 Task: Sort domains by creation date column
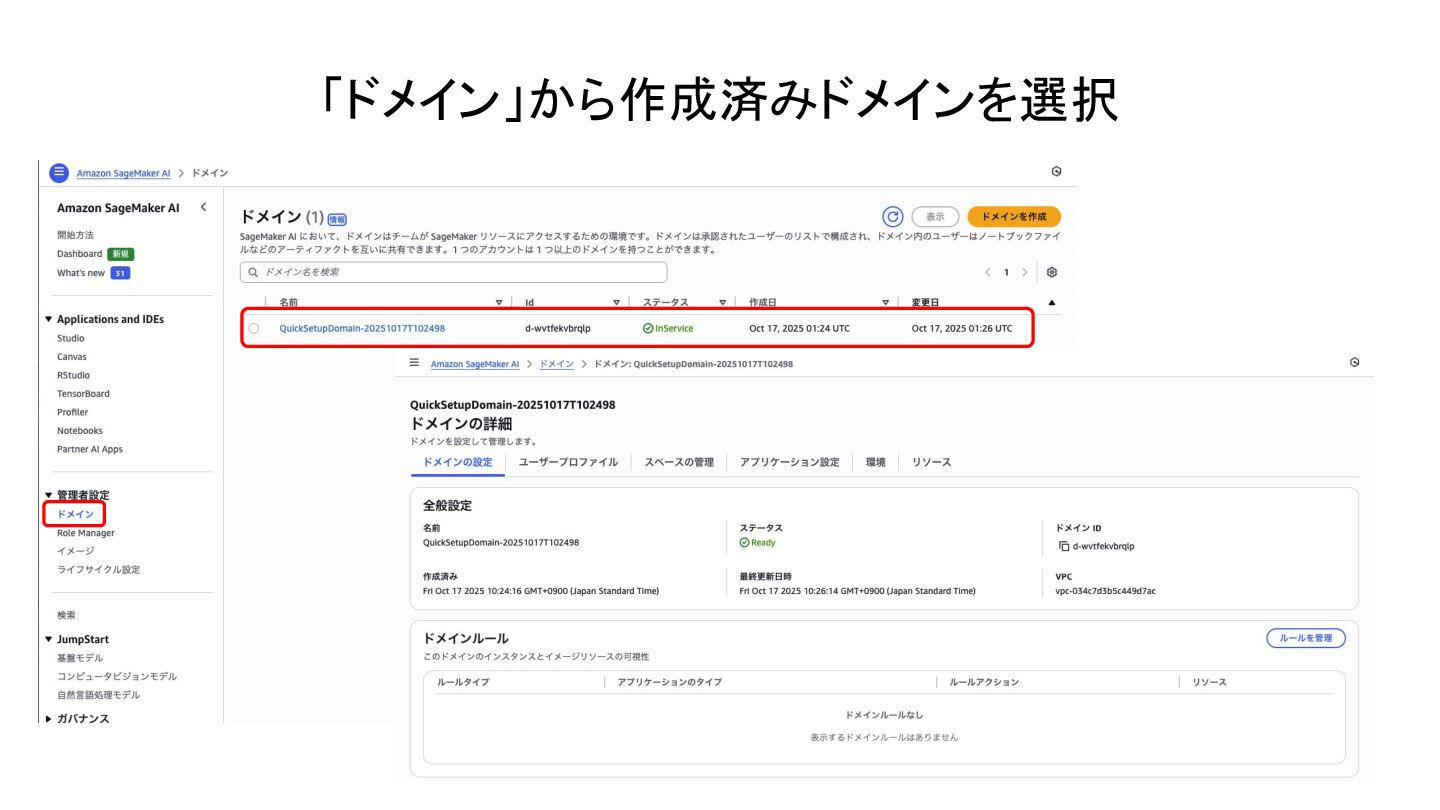[x=885, y=302]
